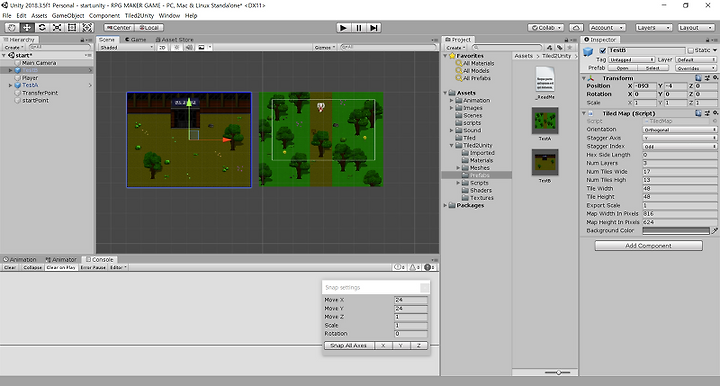The width and height of the screenshot is (720, 386).
Task: Select the Rotate tool
Action: point(42,28)
